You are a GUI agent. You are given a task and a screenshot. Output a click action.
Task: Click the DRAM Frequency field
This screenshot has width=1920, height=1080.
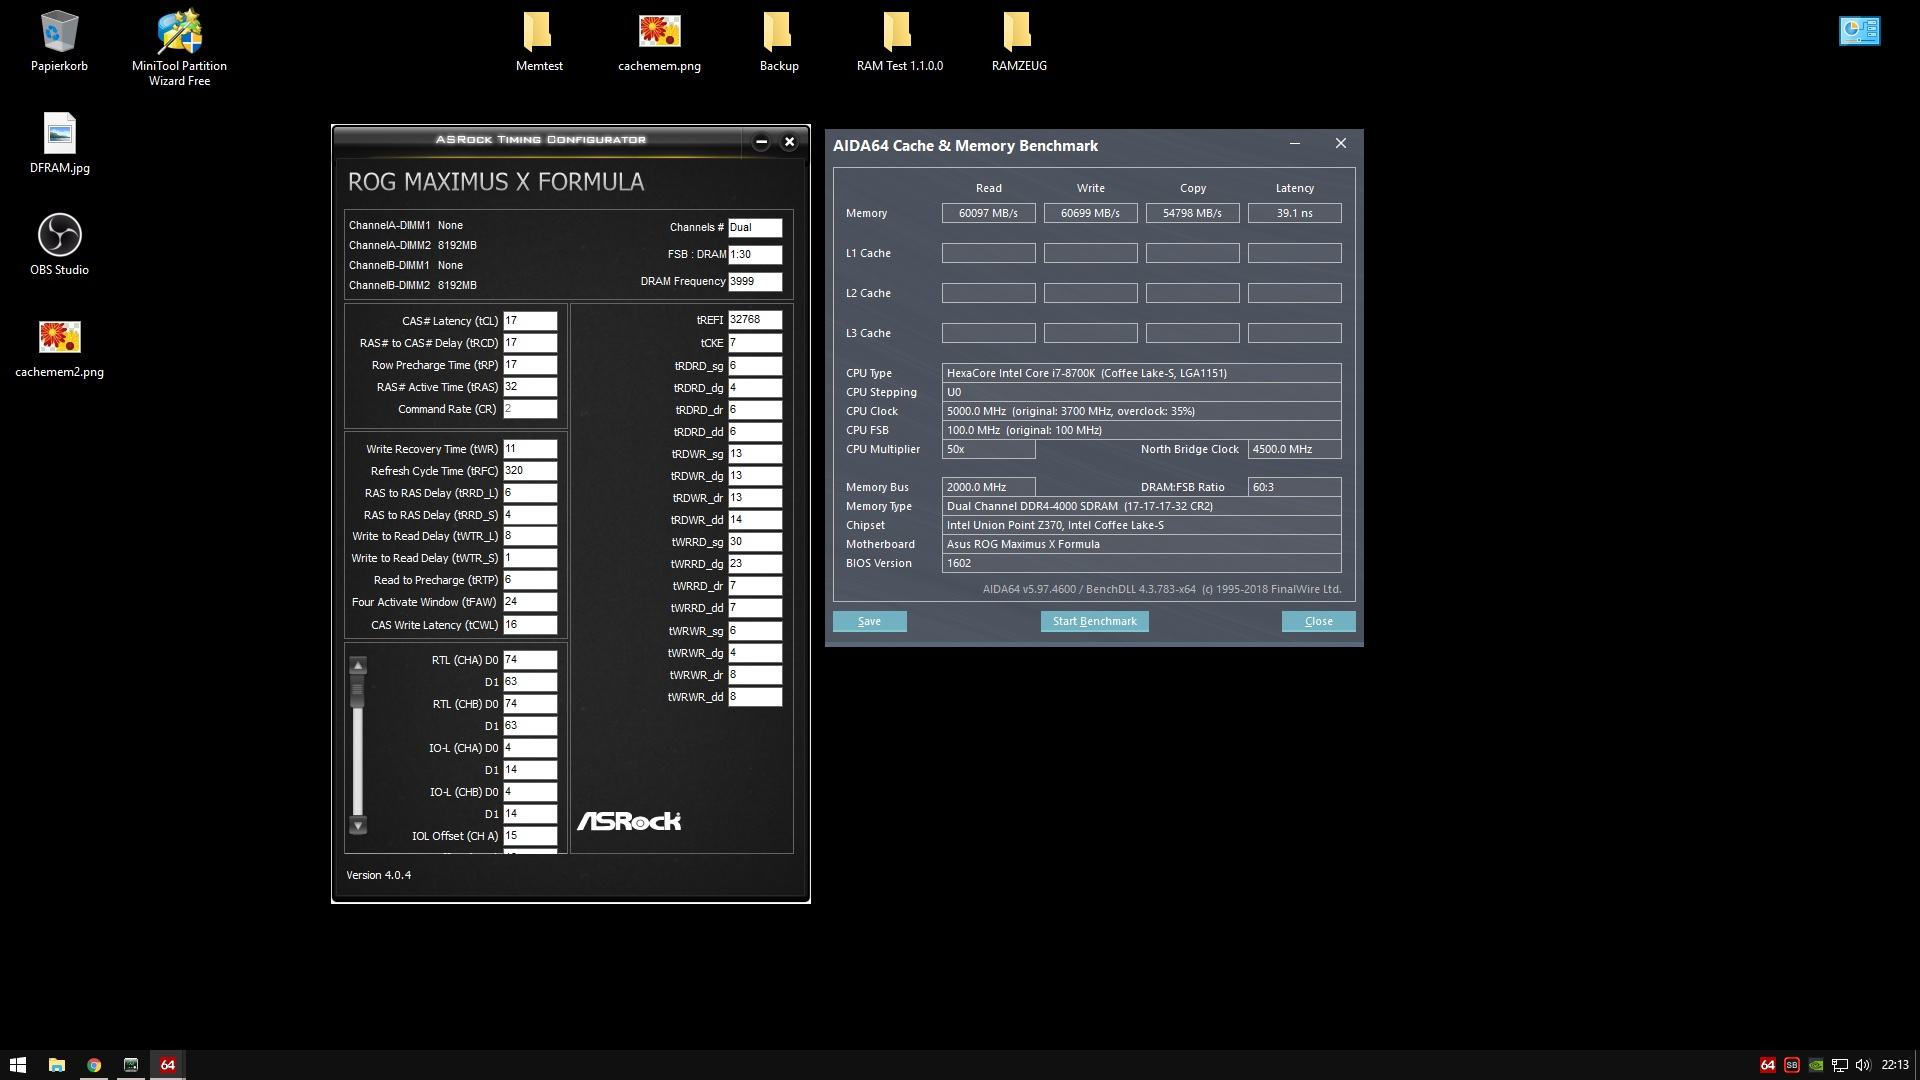pyautogui.click(x=754, y=282)
